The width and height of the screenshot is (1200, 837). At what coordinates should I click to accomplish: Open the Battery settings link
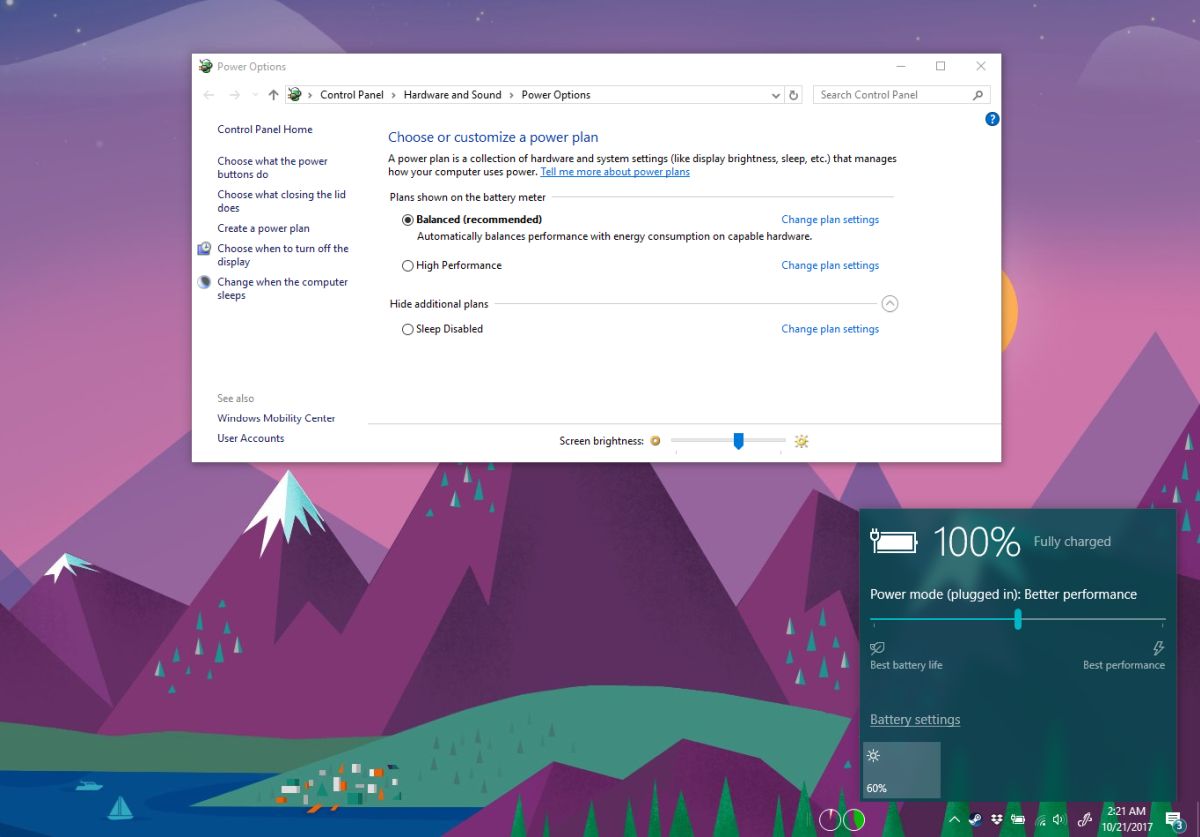point(915,720)
